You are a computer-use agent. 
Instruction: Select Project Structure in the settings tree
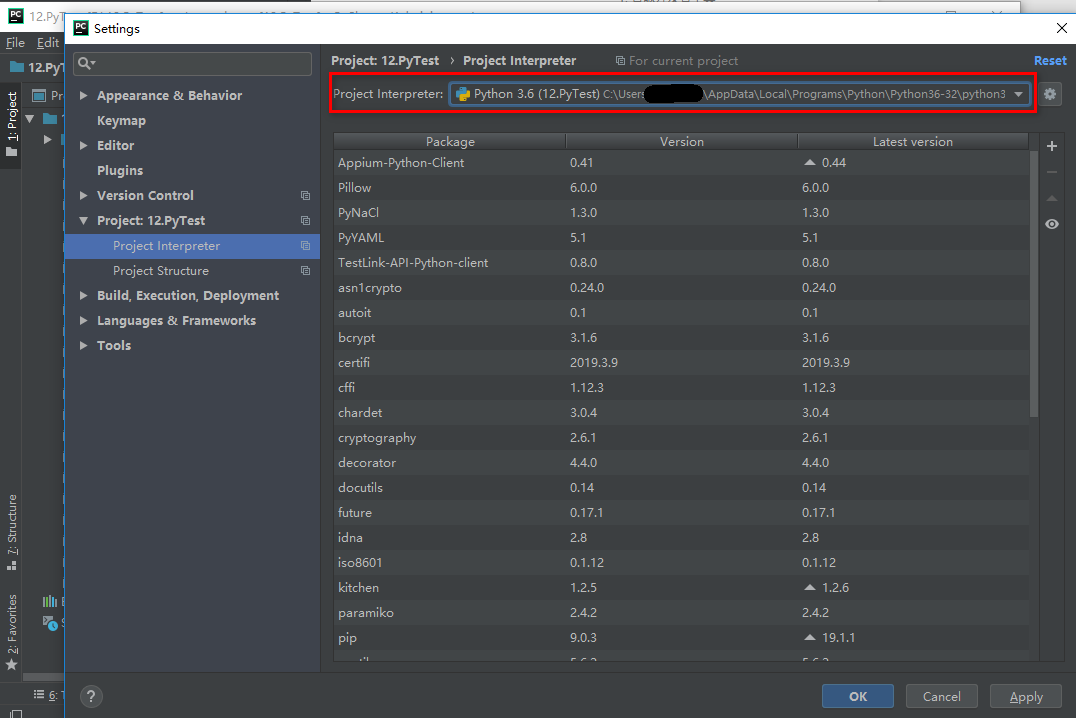(x=161, y=270)
